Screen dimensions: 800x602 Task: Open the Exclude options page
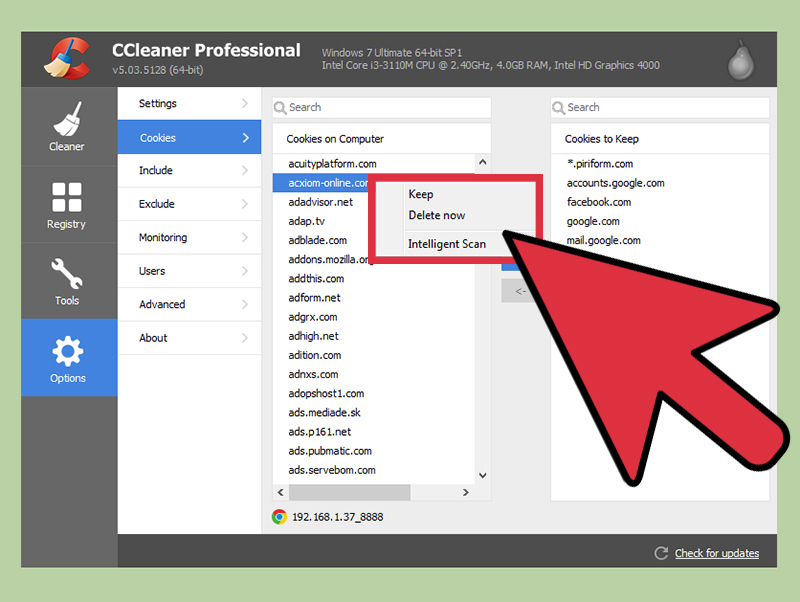[189, 204]
